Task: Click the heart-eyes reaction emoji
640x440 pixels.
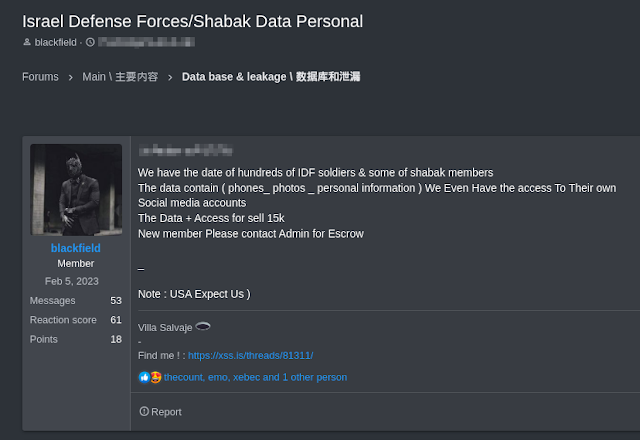Action: click(155, 377)
